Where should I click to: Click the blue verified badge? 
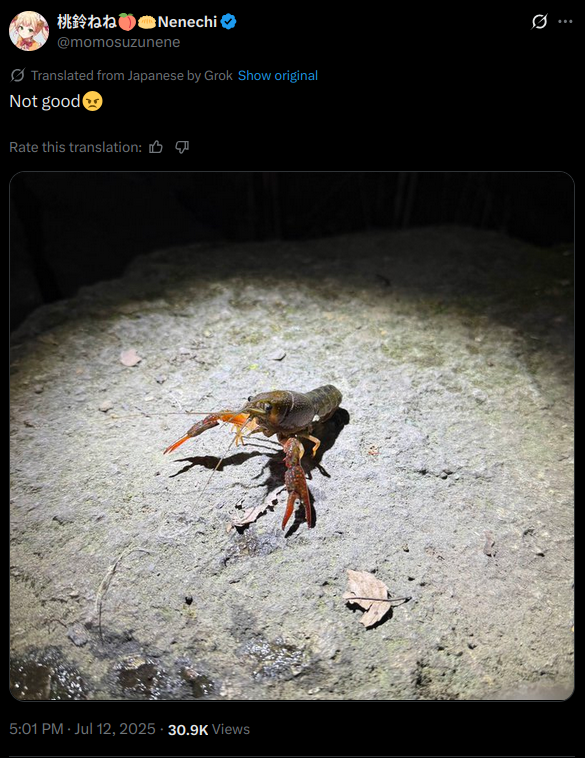(228, 22)
